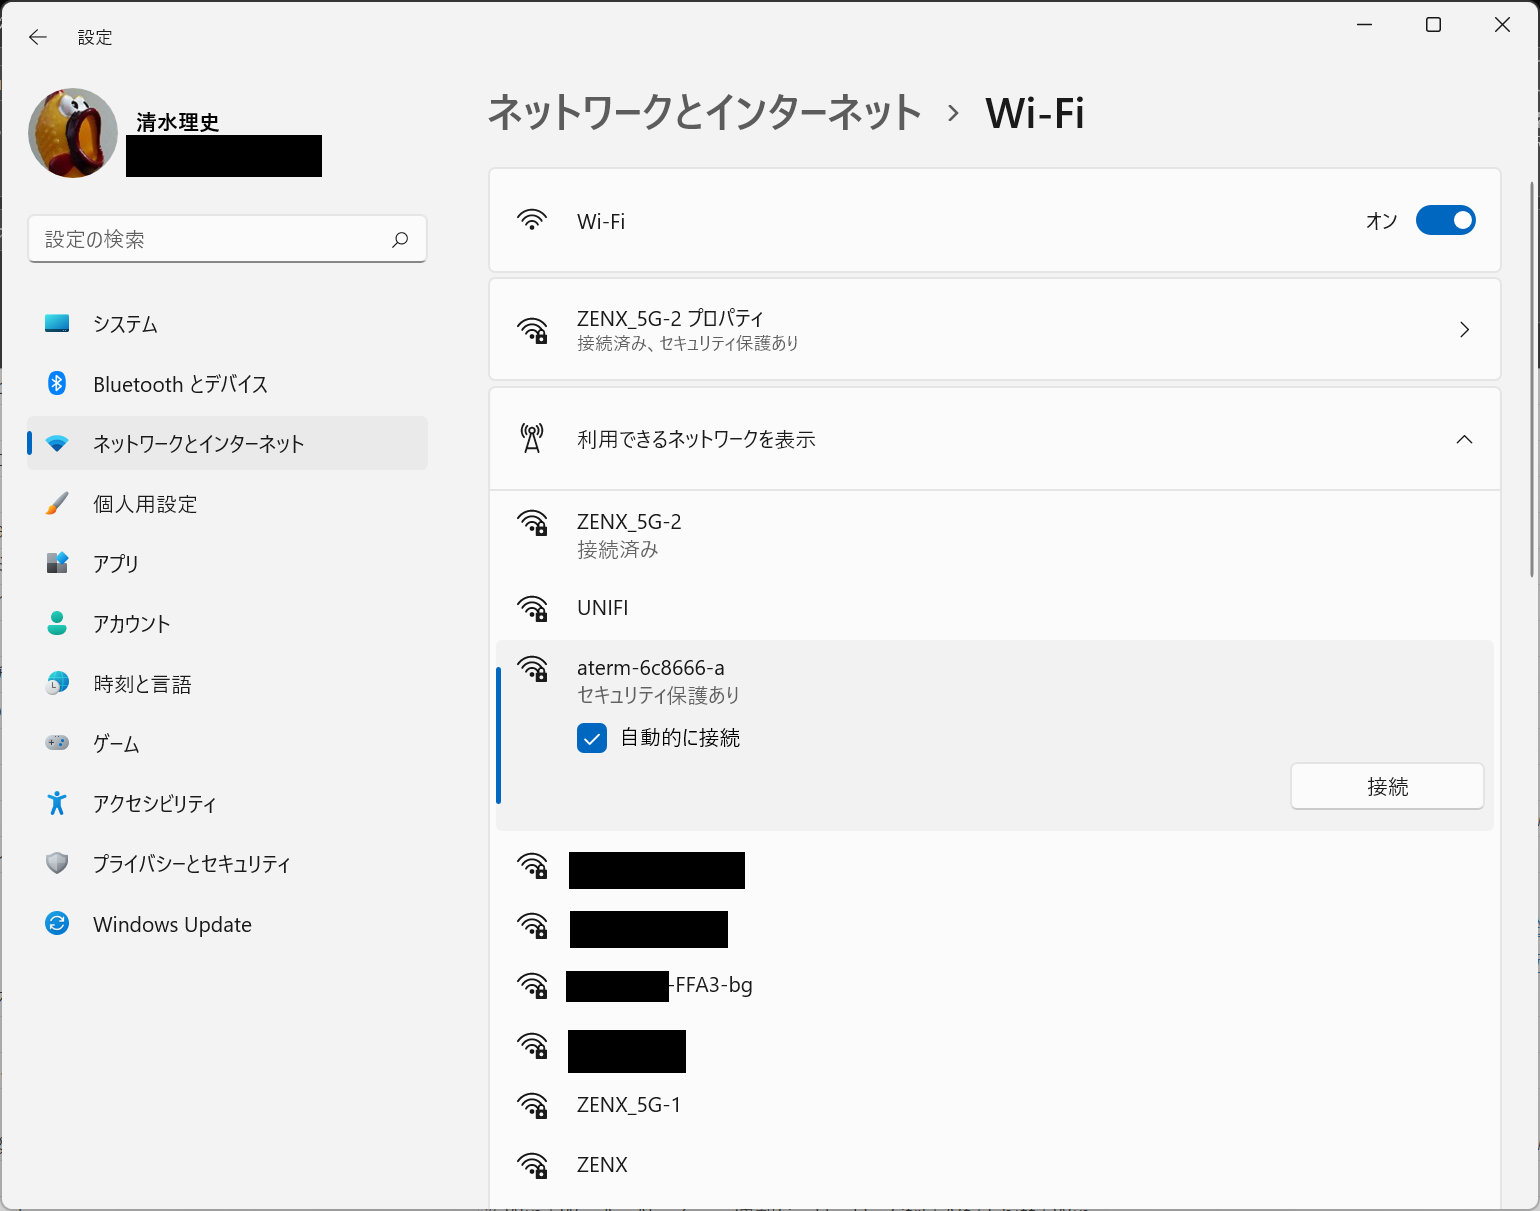Uncheck 自動的に接続 checkbox

(x=592, y=738)
